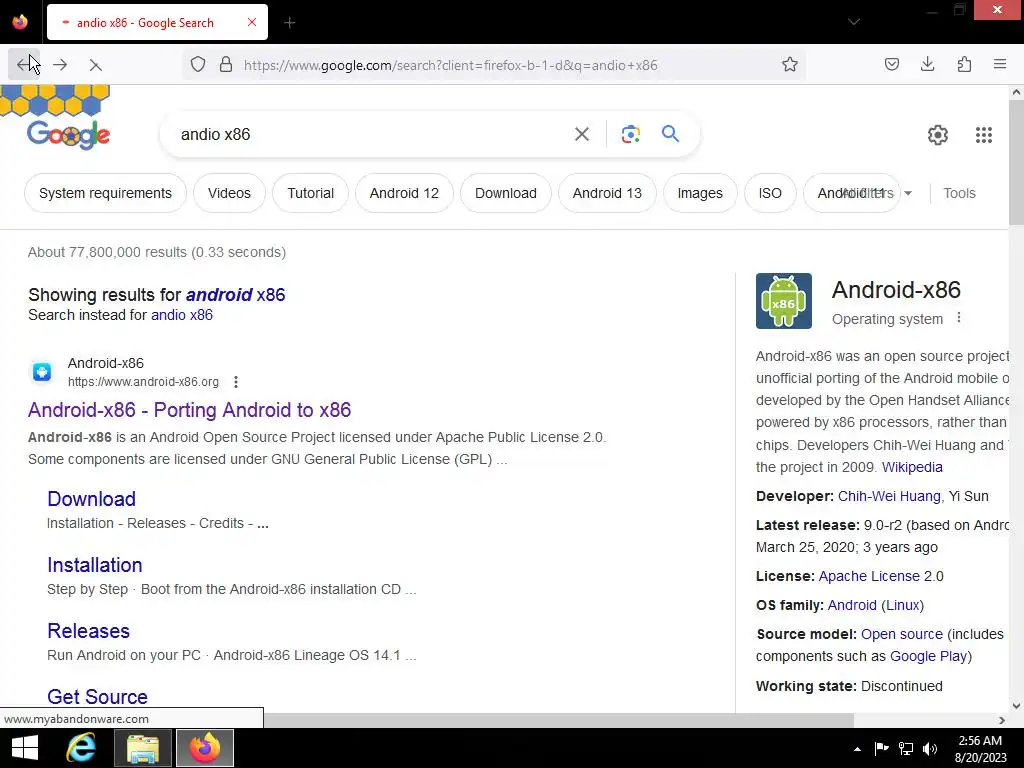The width and height of the screenshot is (1024, 768).
Task: Close the andio x86 Google Search tab
Action: click(x=252, y=22)
